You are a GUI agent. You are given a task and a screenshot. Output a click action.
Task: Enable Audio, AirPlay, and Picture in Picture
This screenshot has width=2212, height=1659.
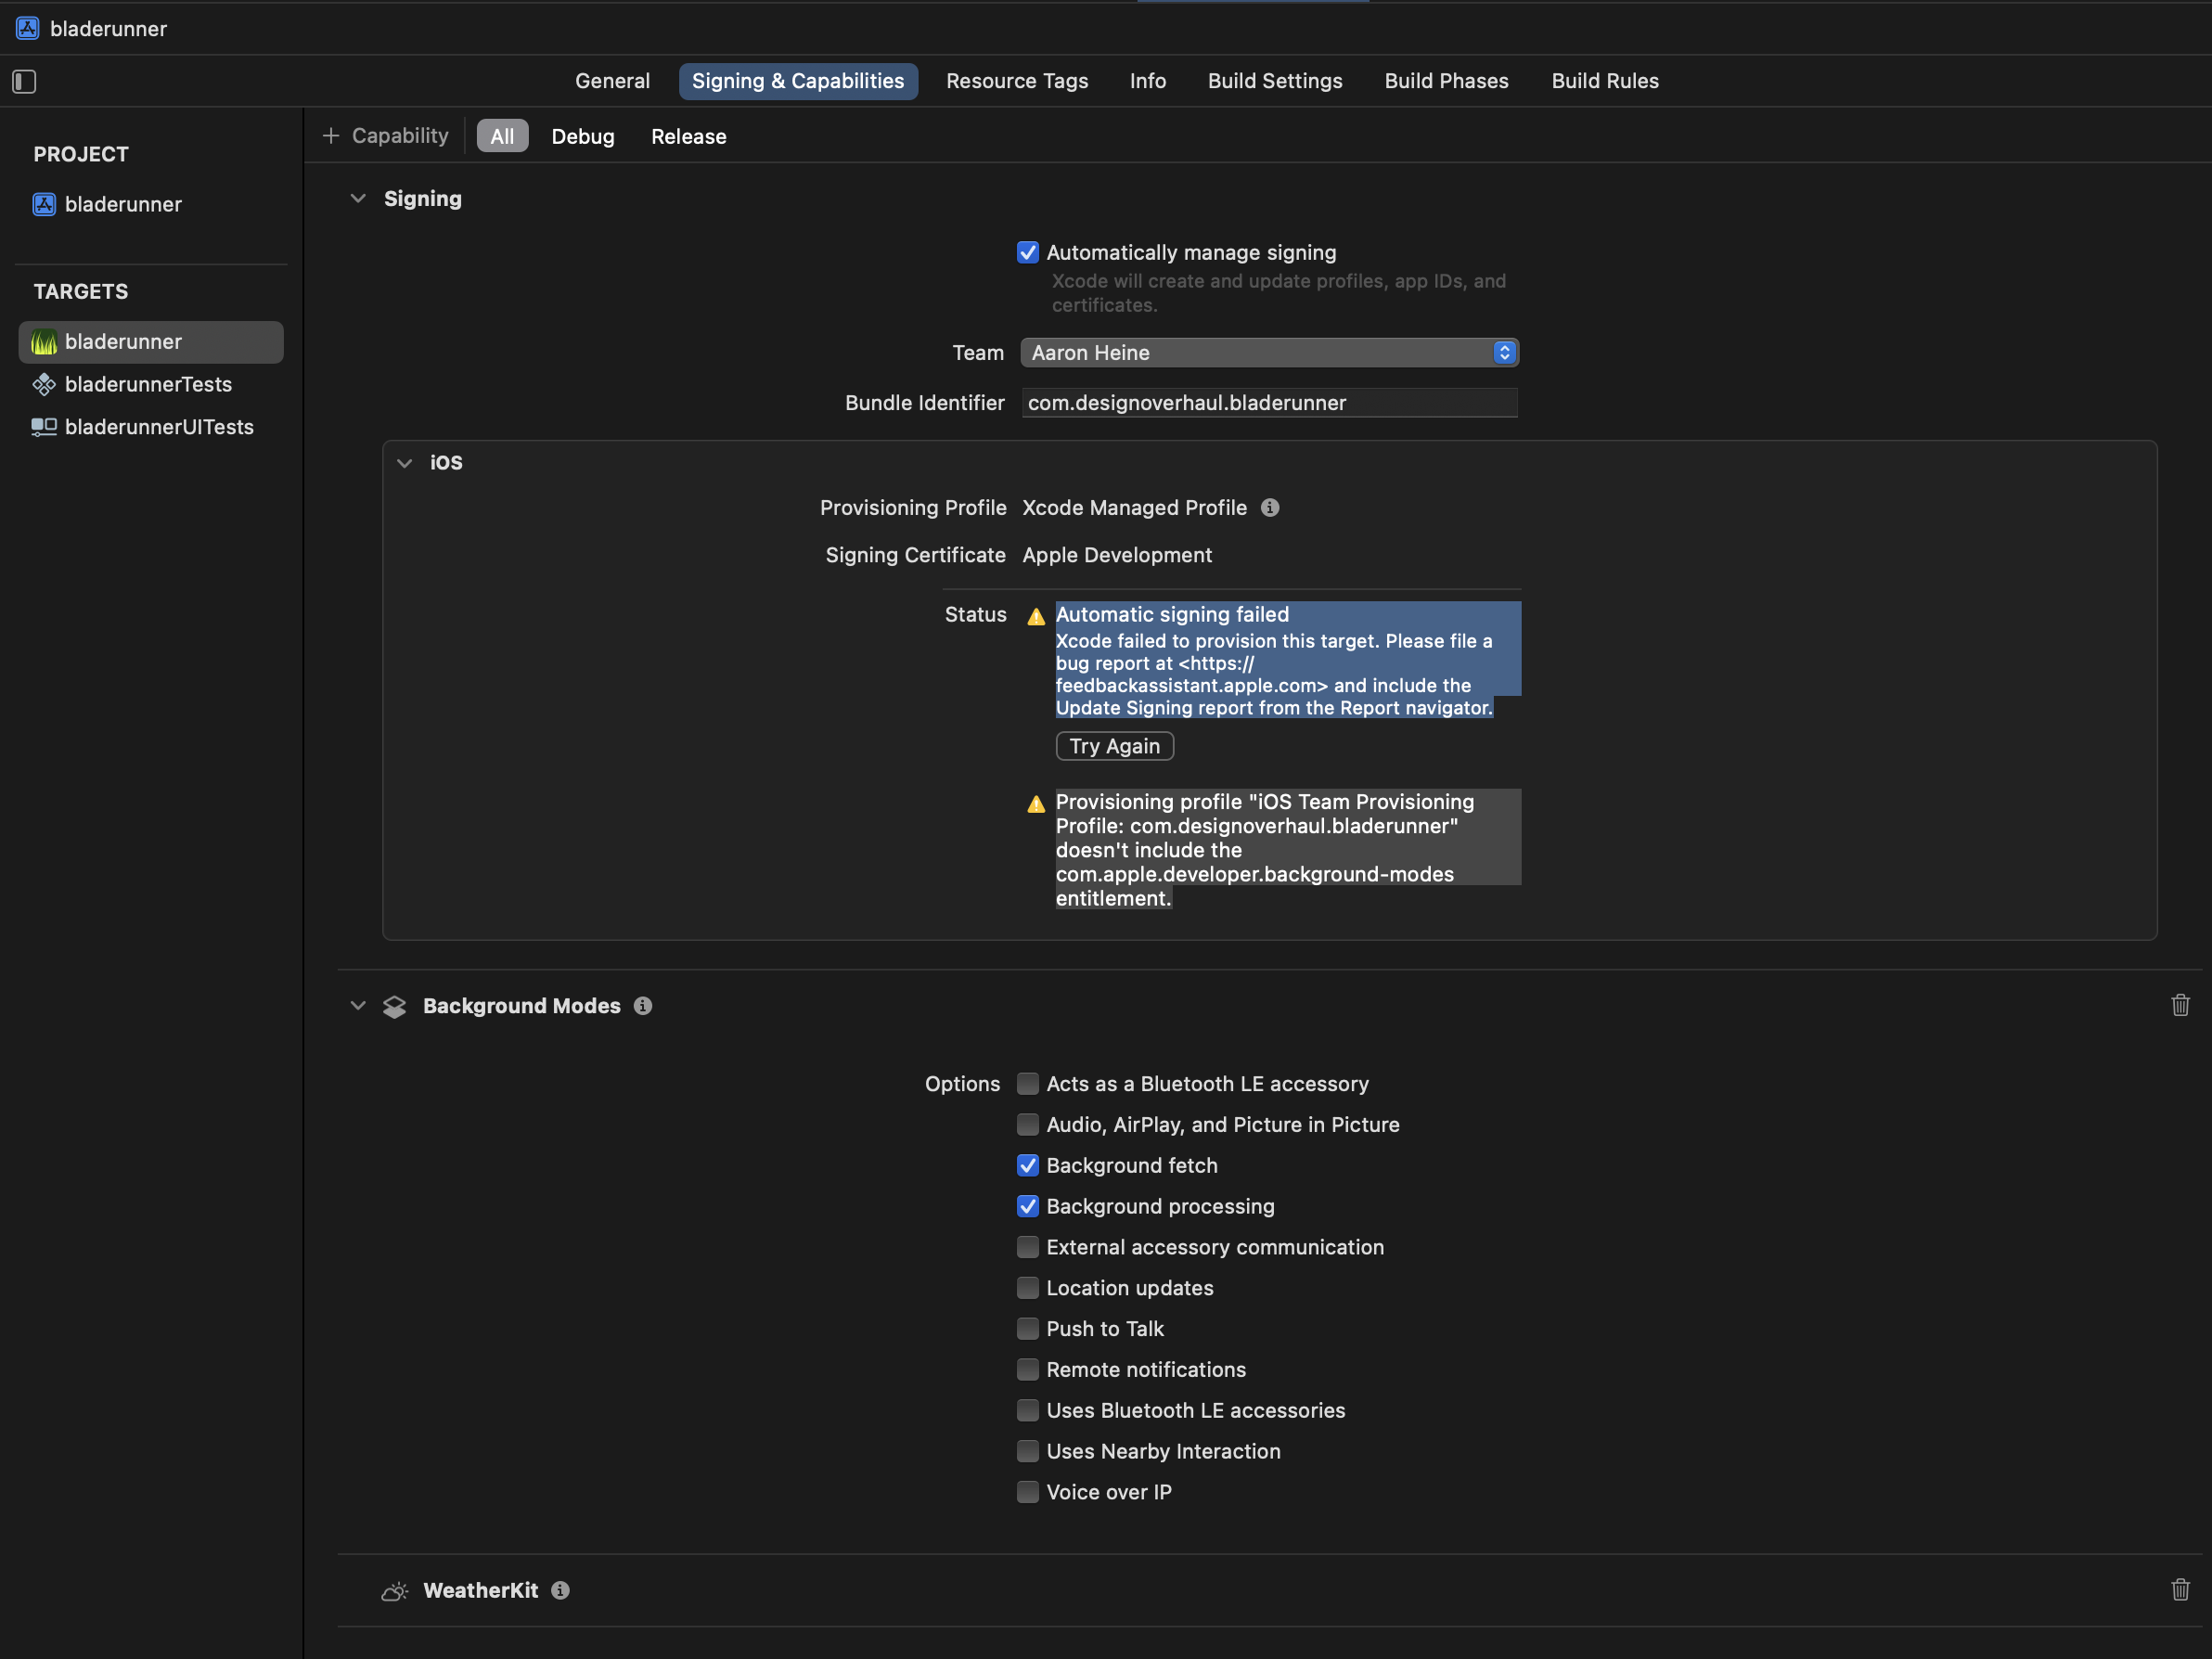[1028, 1125]
